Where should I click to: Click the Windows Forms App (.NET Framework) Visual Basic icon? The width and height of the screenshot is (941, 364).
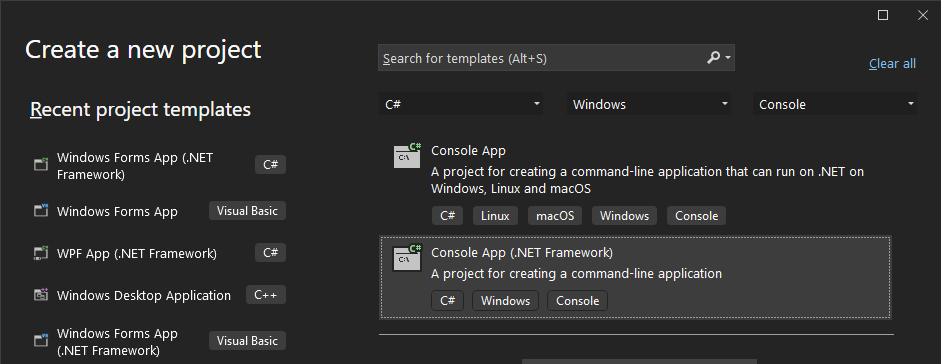point(41,341)
